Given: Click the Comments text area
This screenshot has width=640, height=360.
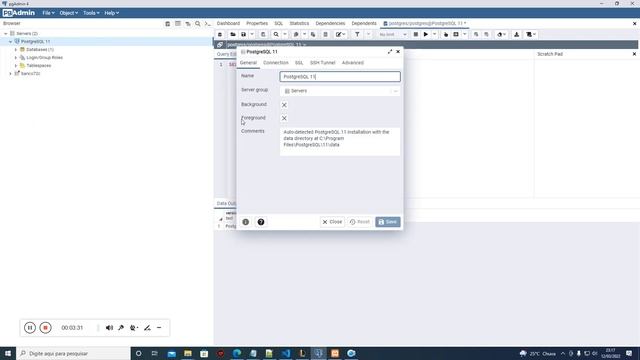Looking at the screenshot, I should [340, 142].
